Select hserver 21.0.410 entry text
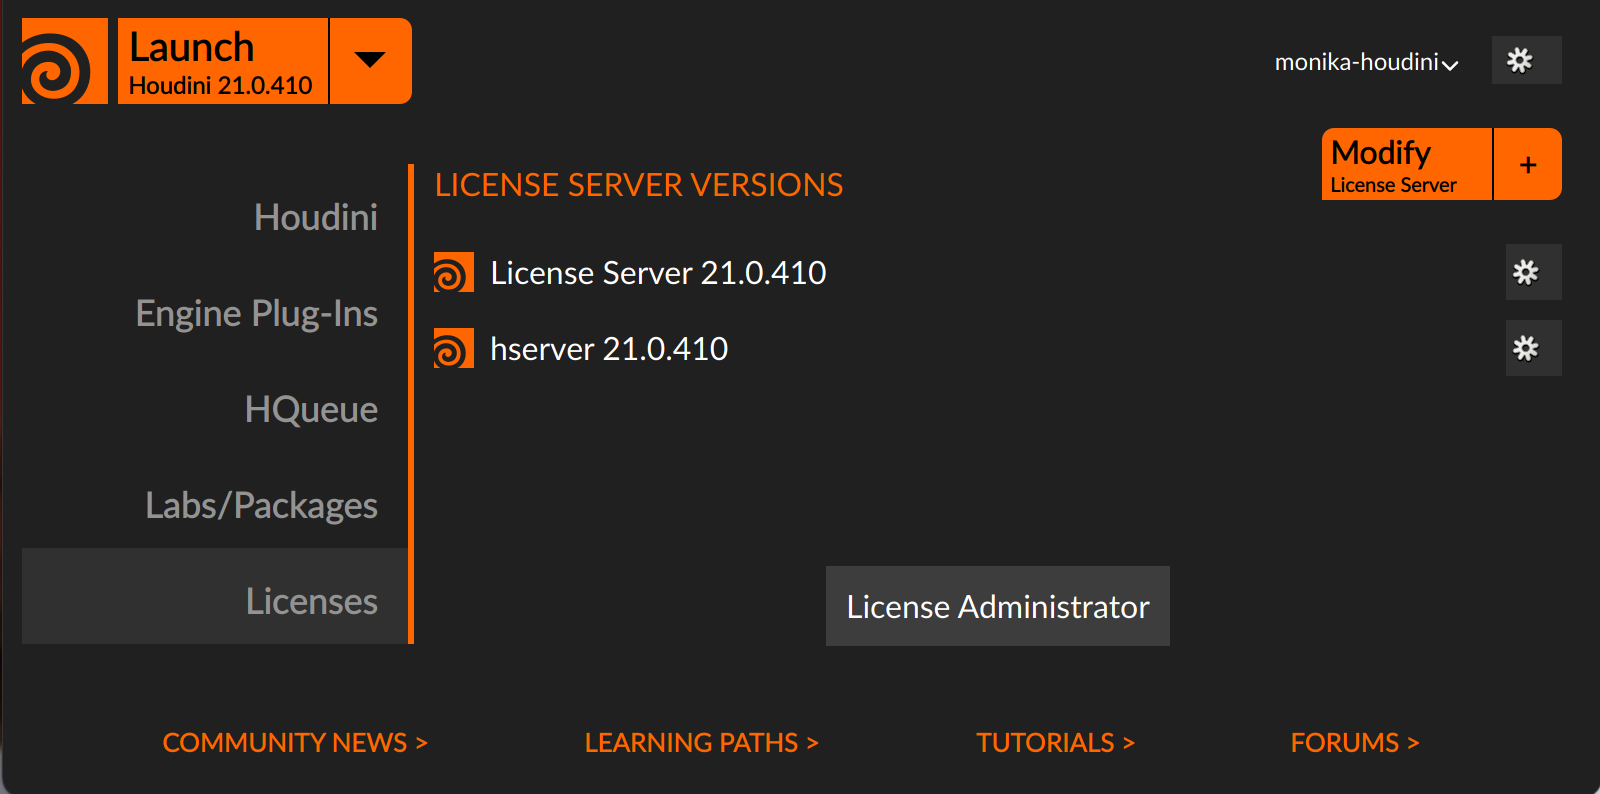The width and height of the screenshot is (1600, 794). [609, 348]
